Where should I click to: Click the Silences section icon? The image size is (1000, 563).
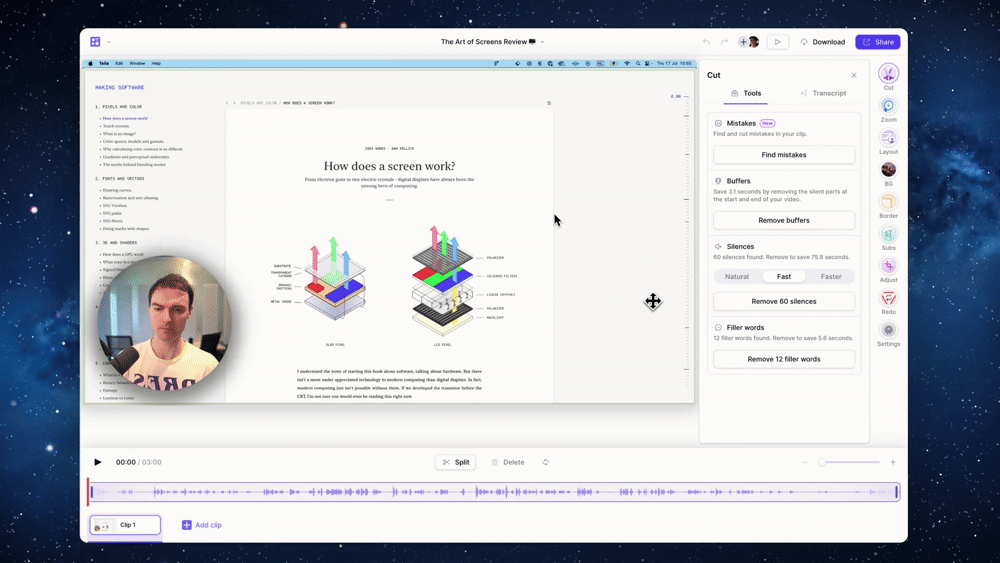pos(718,247)
